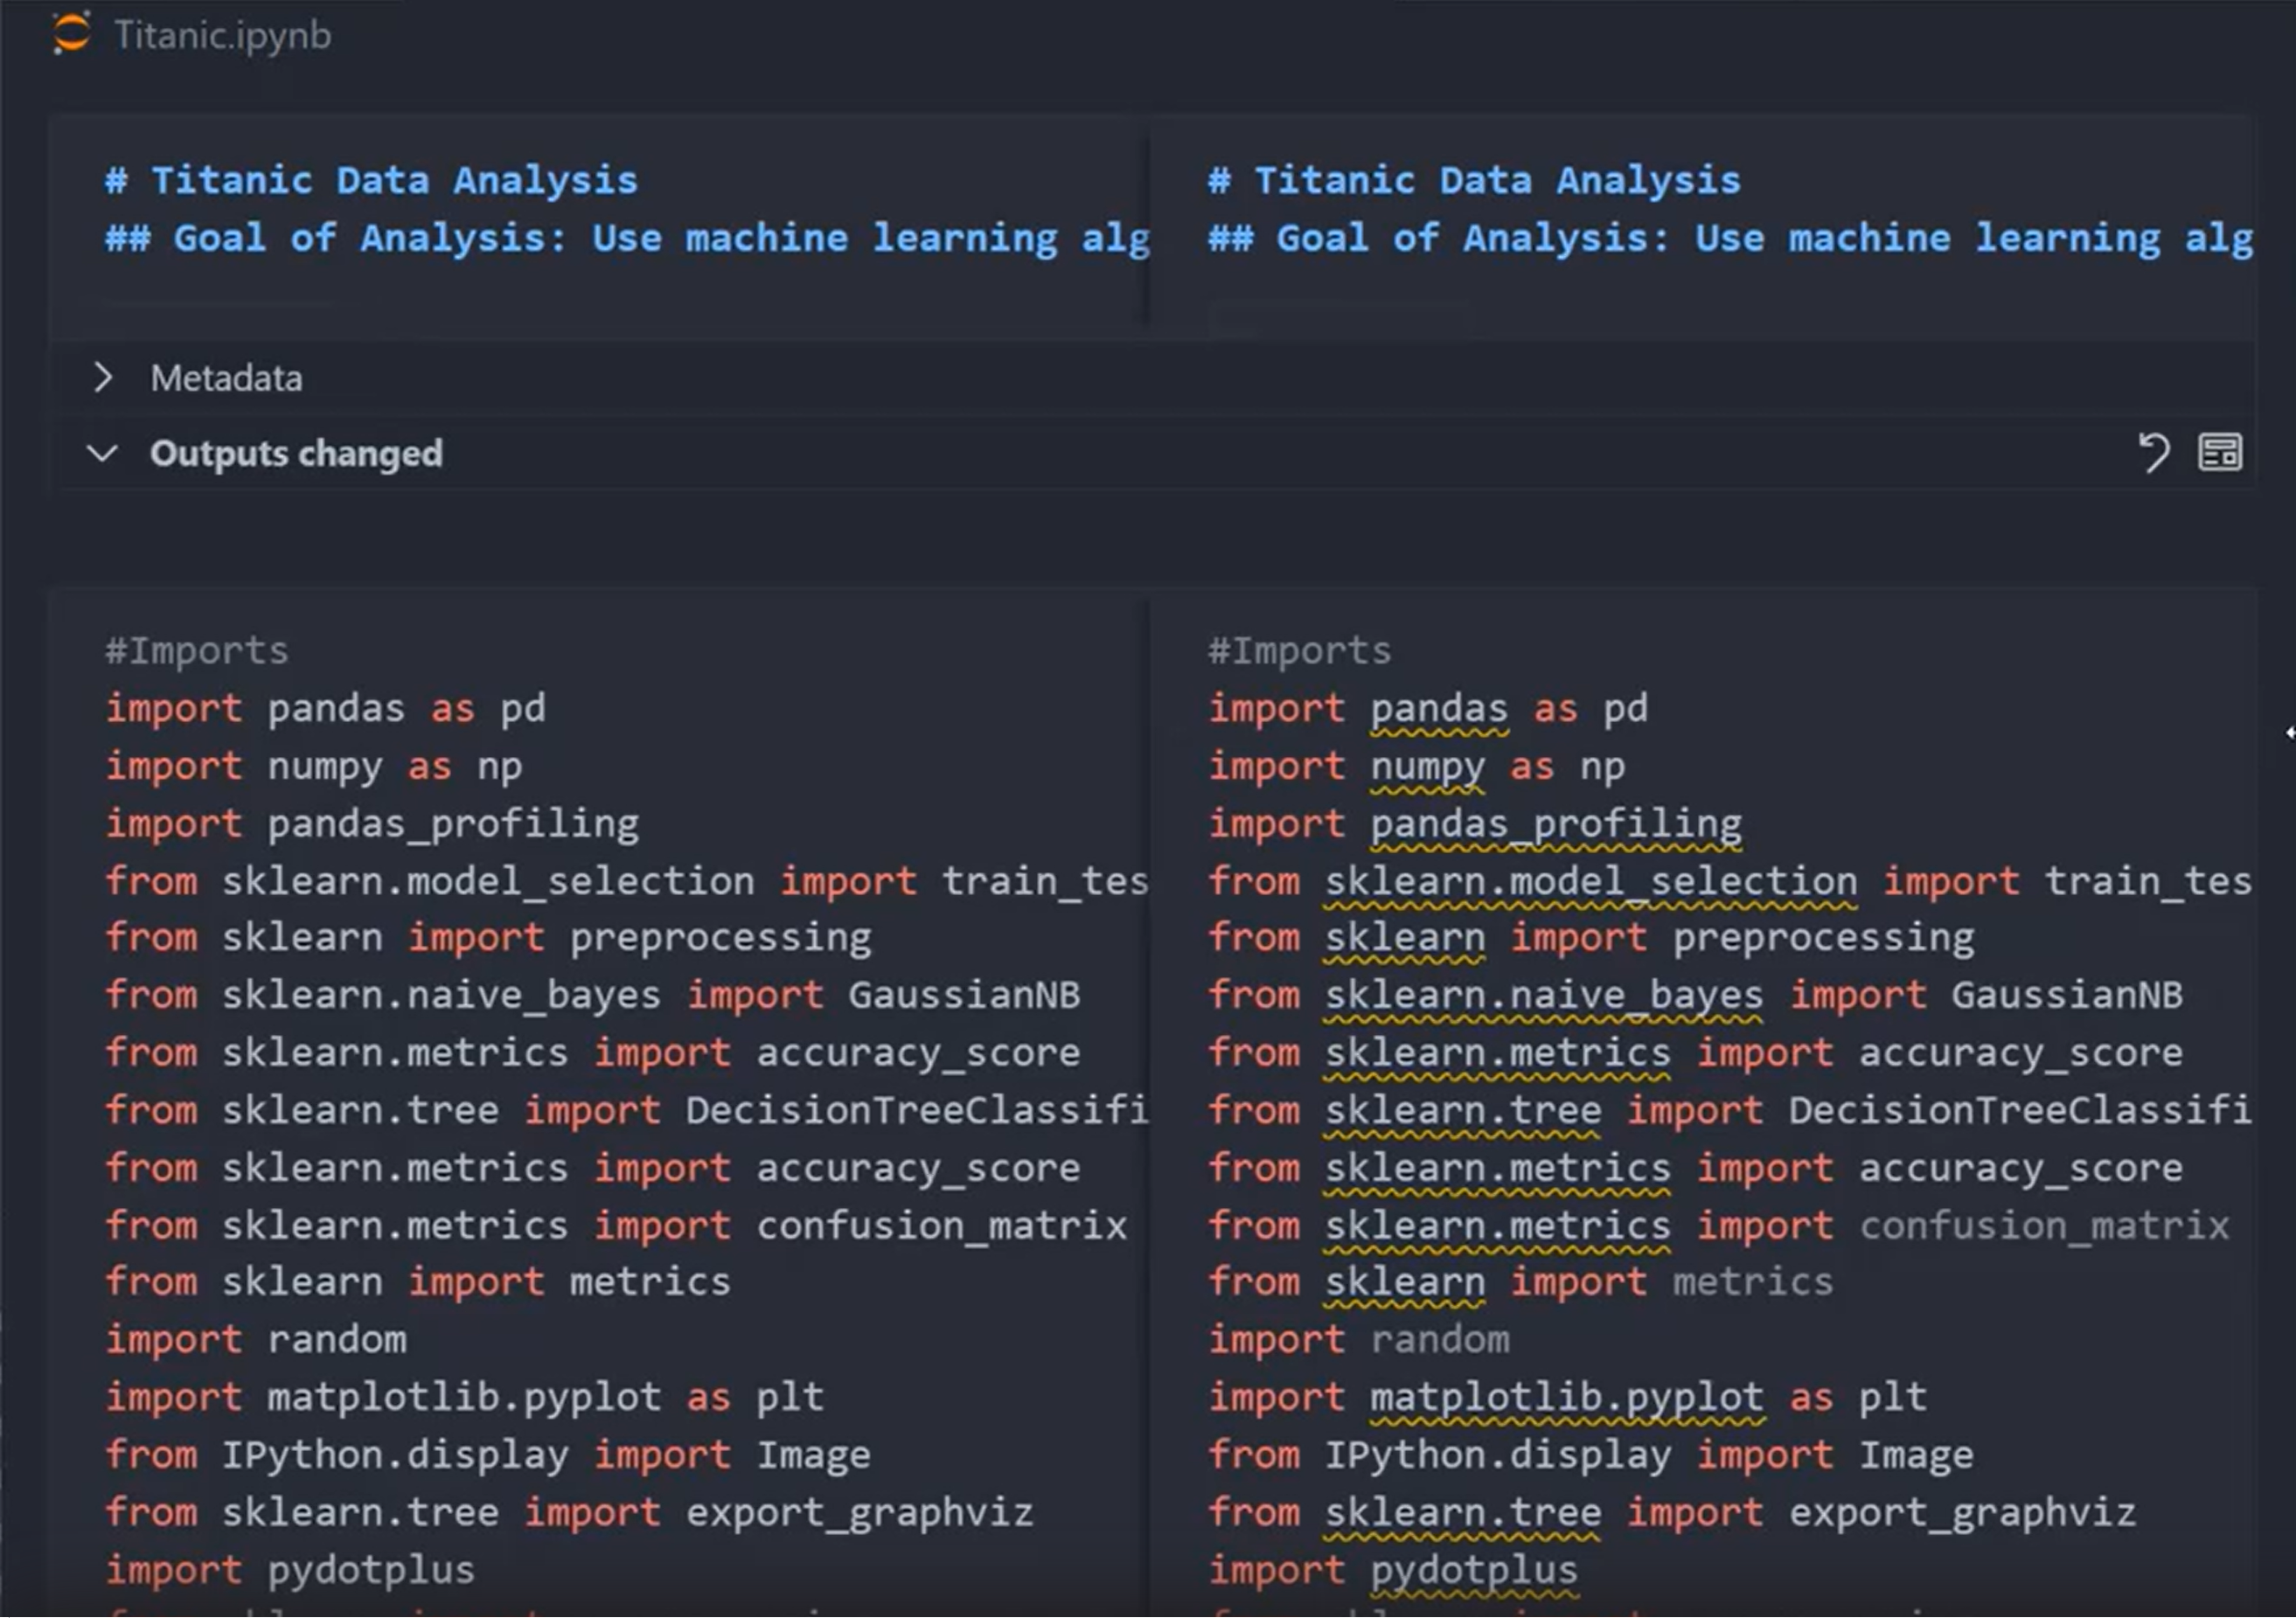This screenshot has height=1618, width=2296.
Task: Collapse the Outputs changed chevron
Action: point(102,453)
